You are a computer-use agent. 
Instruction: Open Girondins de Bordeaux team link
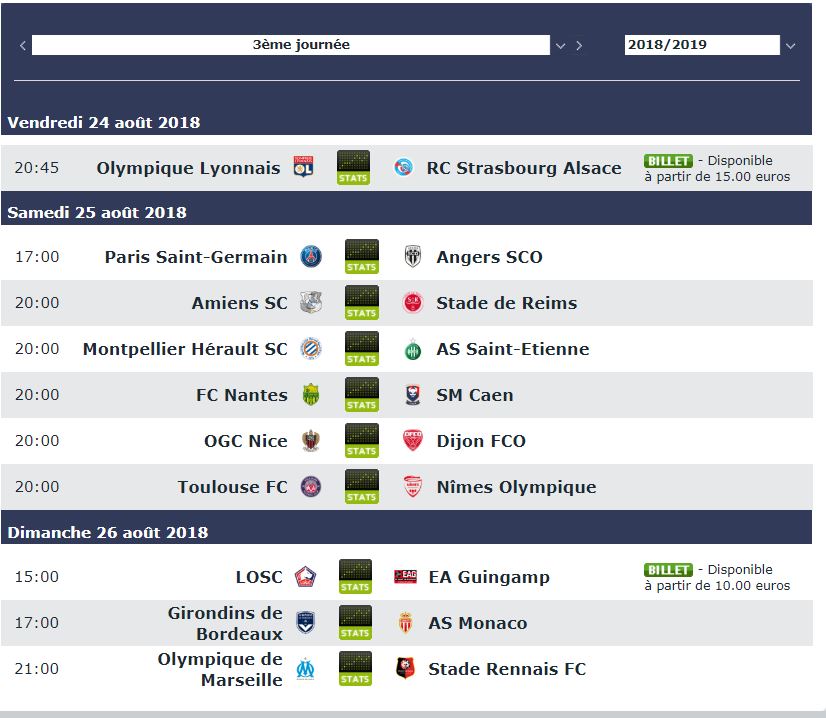tap(225, 623)
